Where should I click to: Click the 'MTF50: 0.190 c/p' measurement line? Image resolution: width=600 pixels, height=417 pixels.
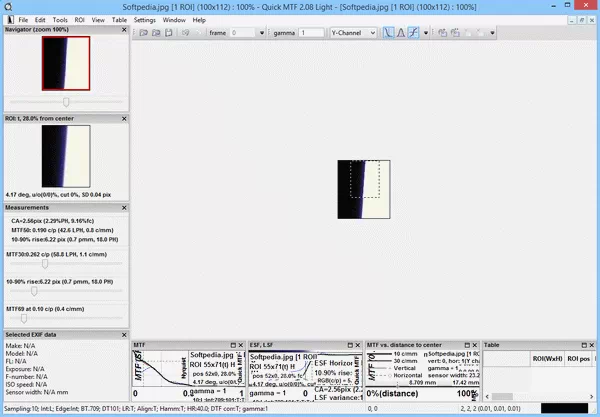(x=62, y=230)
